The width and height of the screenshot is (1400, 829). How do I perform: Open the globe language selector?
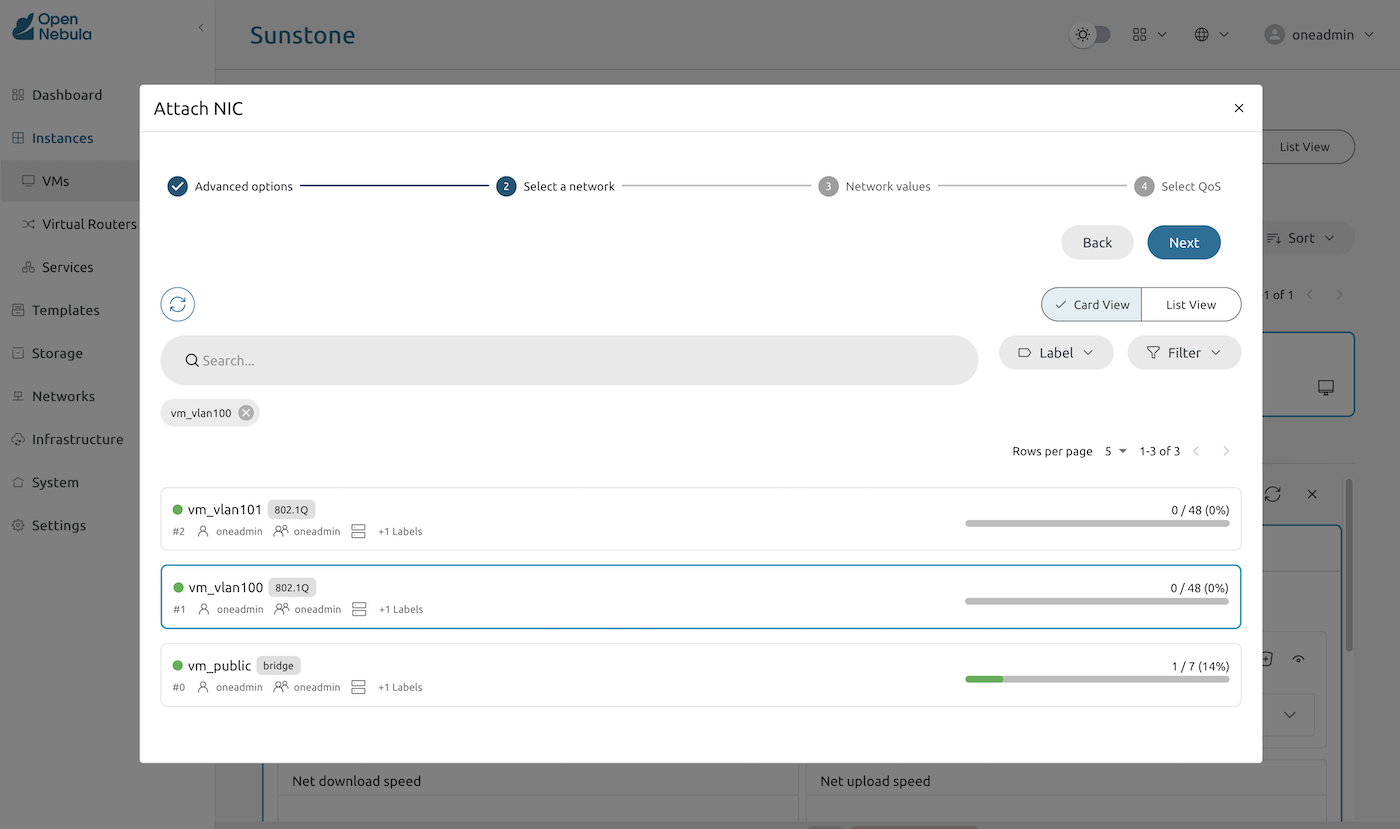(1211, 35)
